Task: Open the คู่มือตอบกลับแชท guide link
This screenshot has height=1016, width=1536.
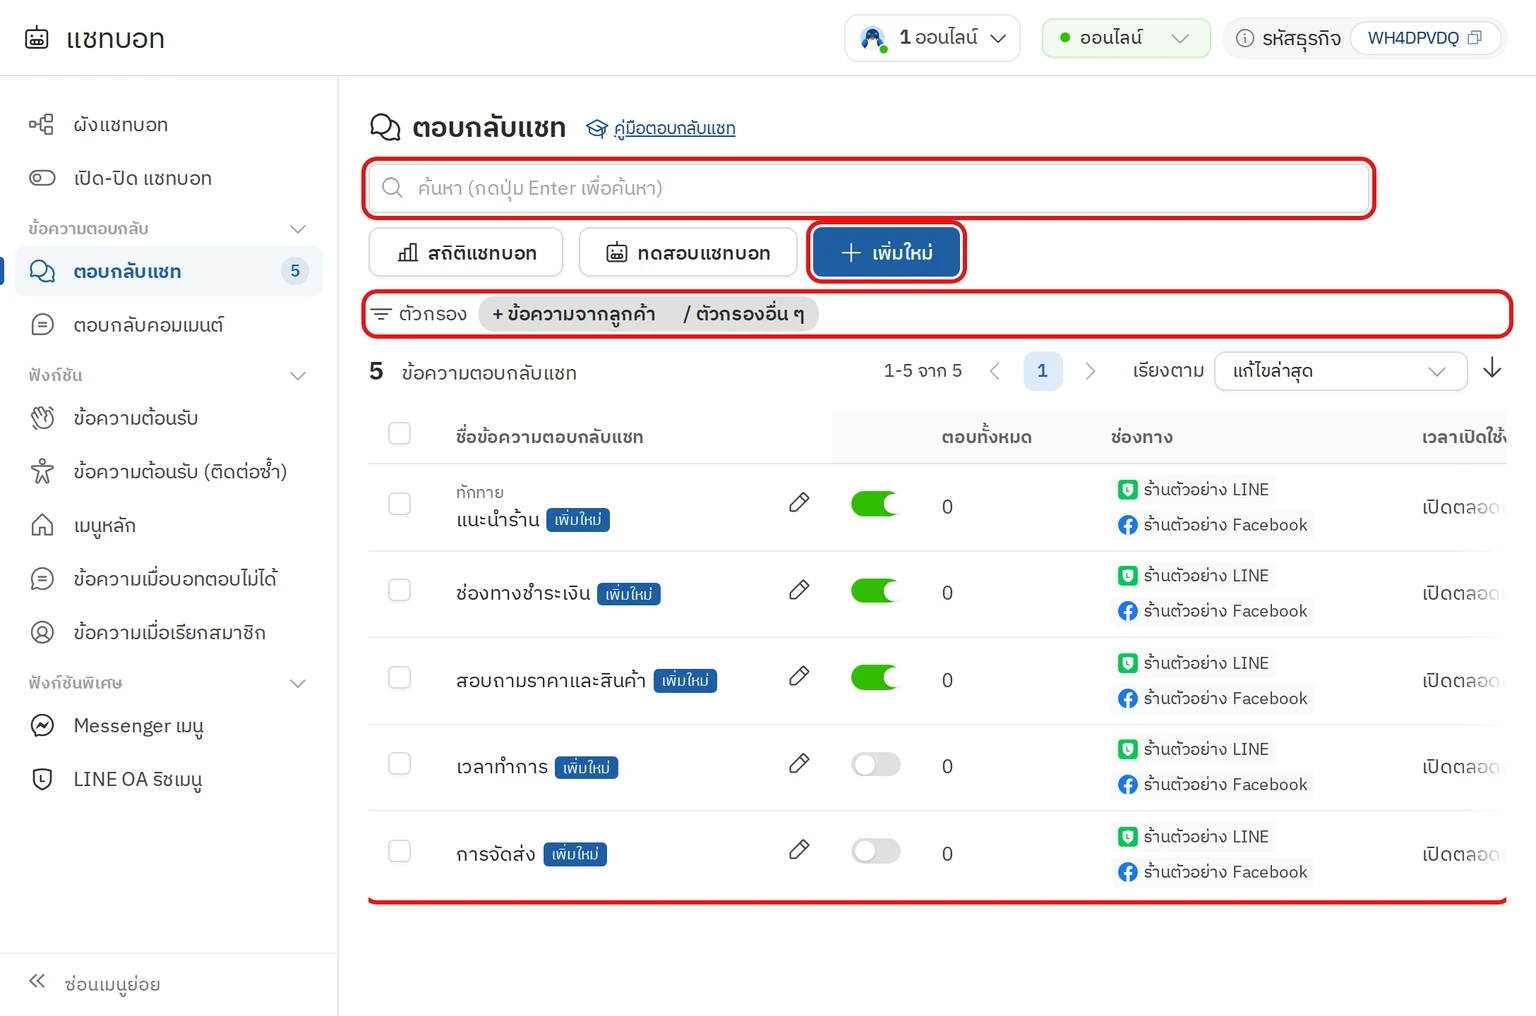Action: (x=674, y=128)
